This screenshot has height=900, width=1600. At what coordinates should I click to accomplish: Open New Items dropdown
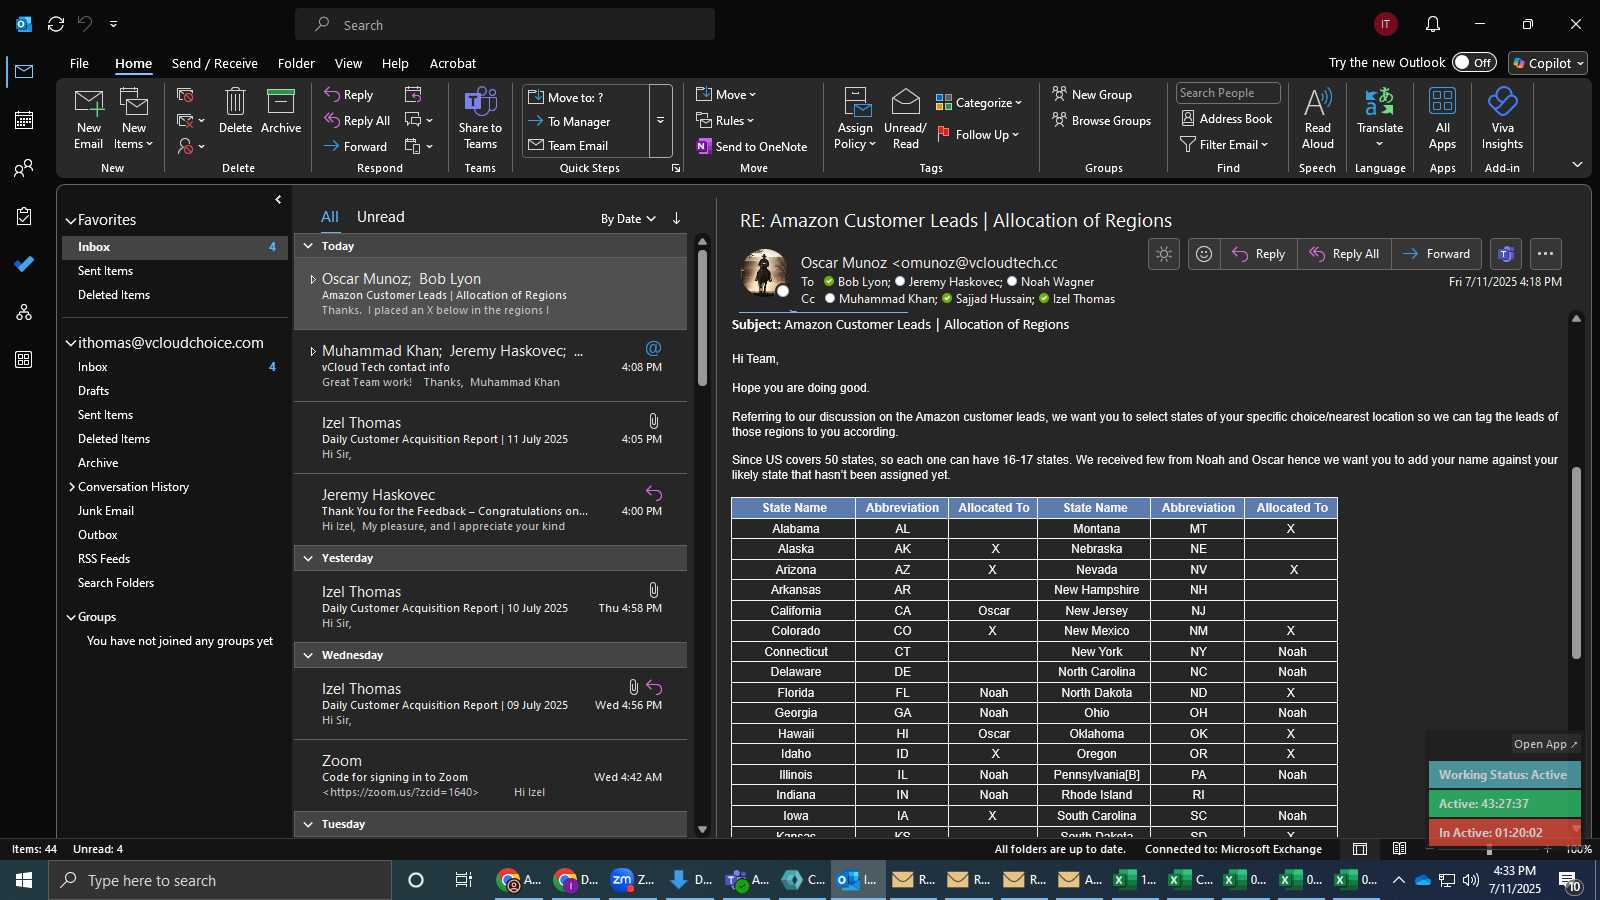pos(133,118)
